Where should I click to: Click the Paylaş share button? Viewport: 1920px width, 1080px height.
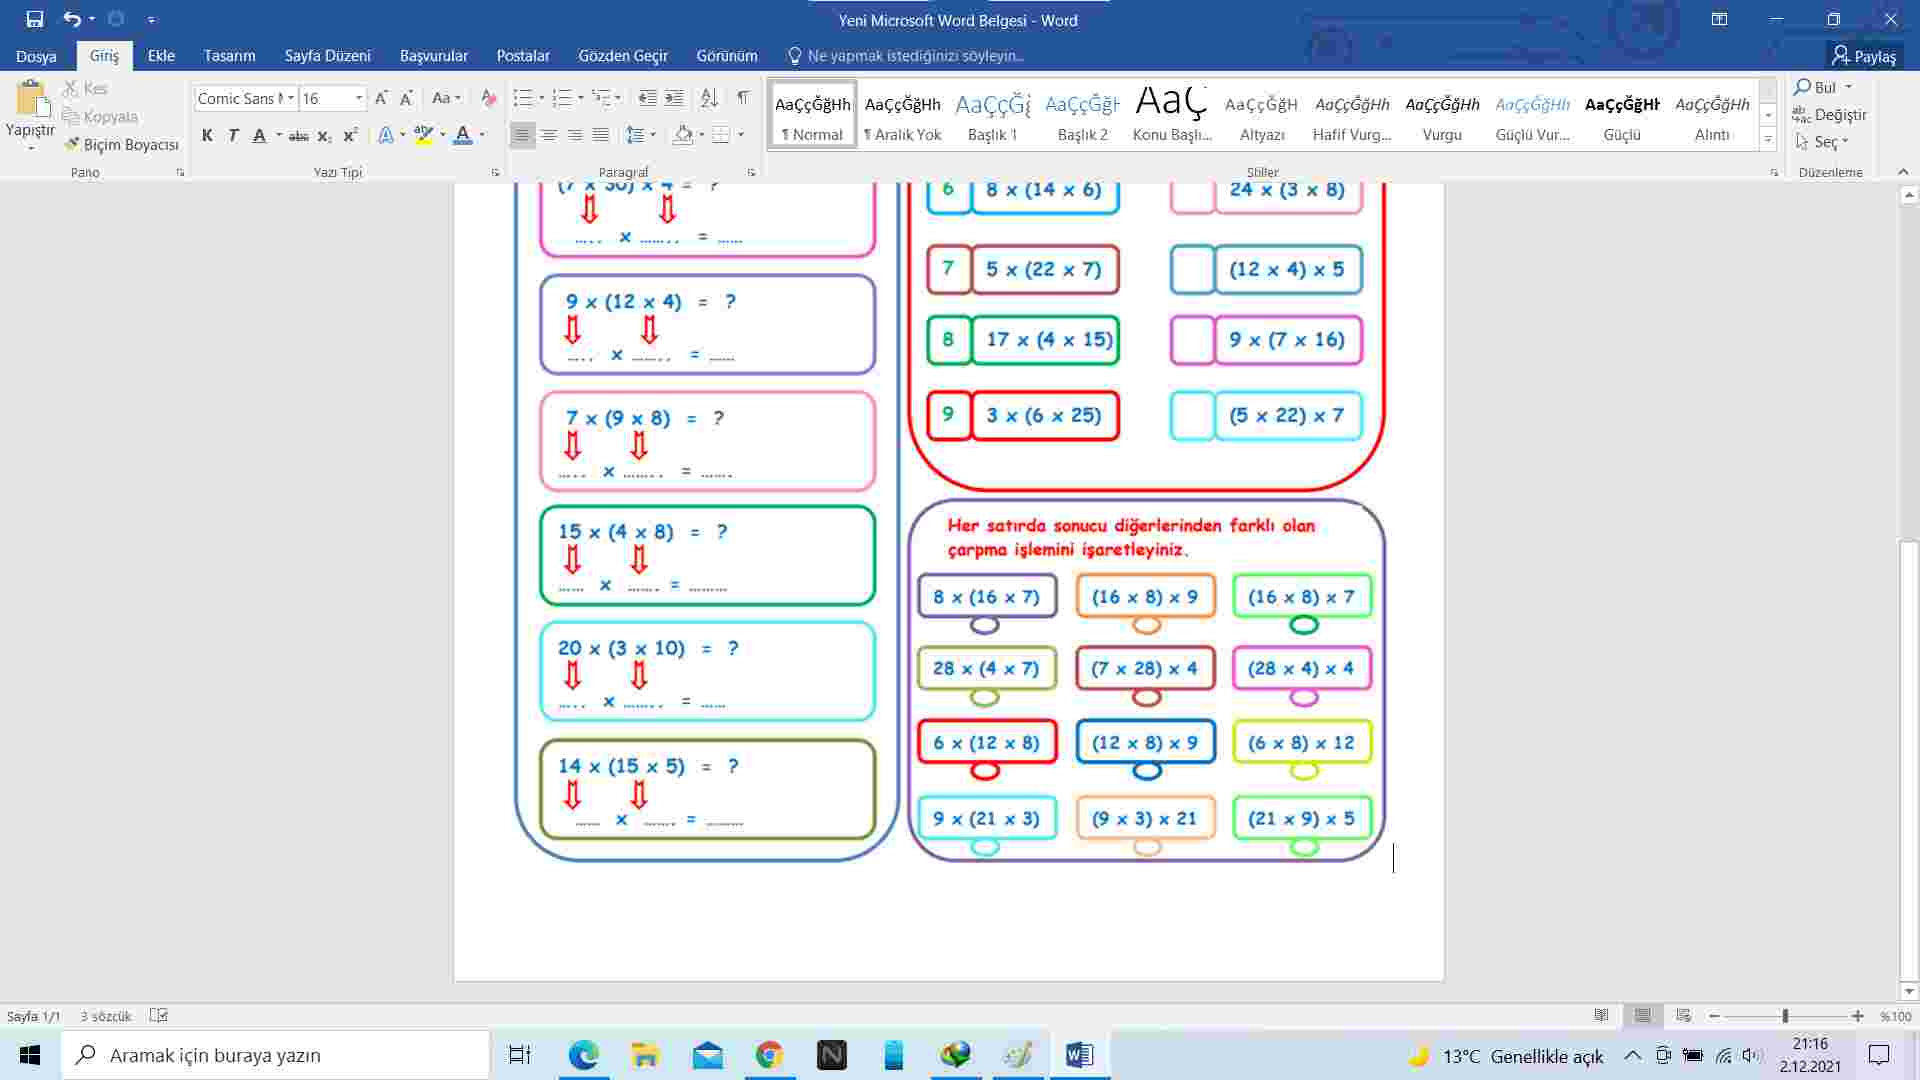tap(1864, 56)
